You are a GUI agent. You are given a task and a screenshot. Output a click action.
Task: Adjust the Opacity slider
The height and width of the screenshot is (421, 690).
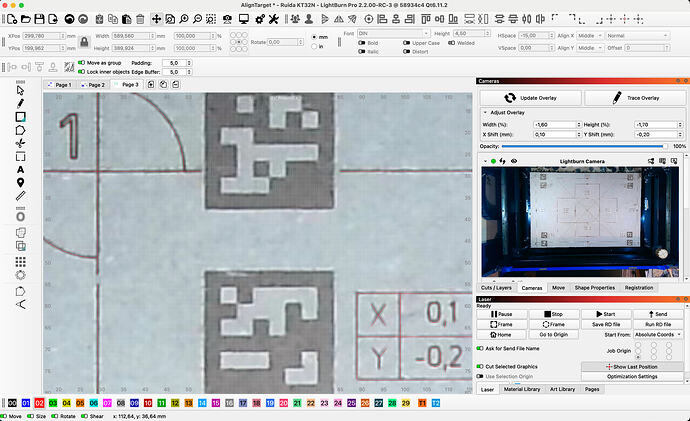pos(584,146)
